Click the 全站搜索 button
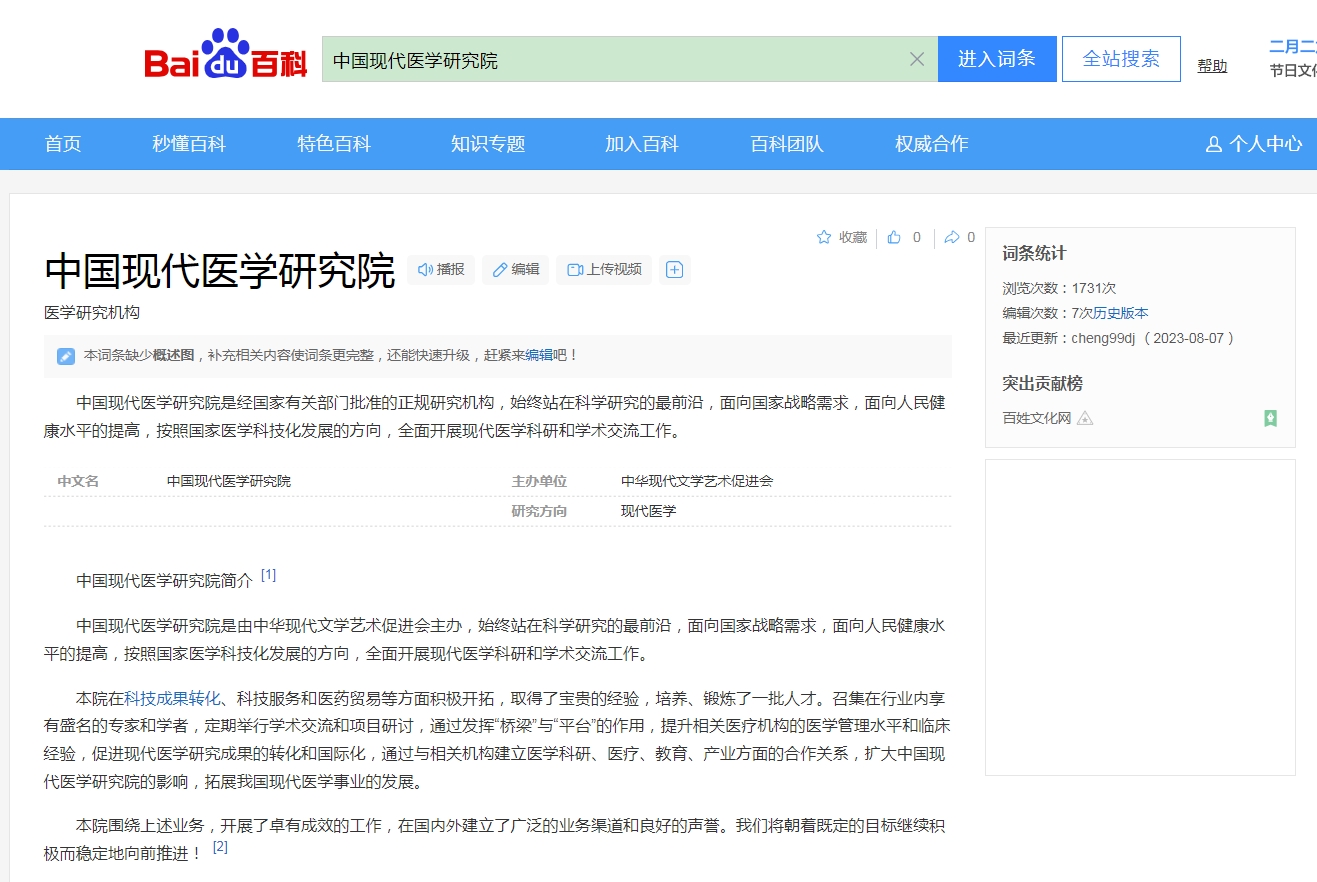Screen dimensions: 1317x882 (1121, 59)
